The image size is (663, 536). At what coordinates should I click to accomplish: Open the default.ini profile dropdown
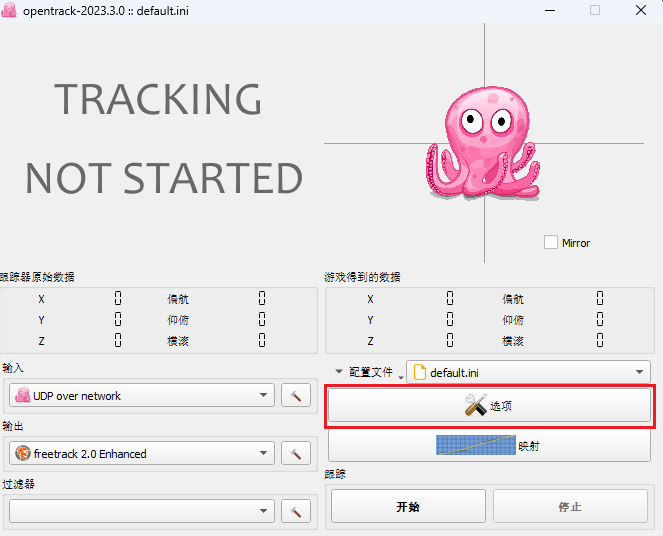pyautogui.click(x=528, y=372)
